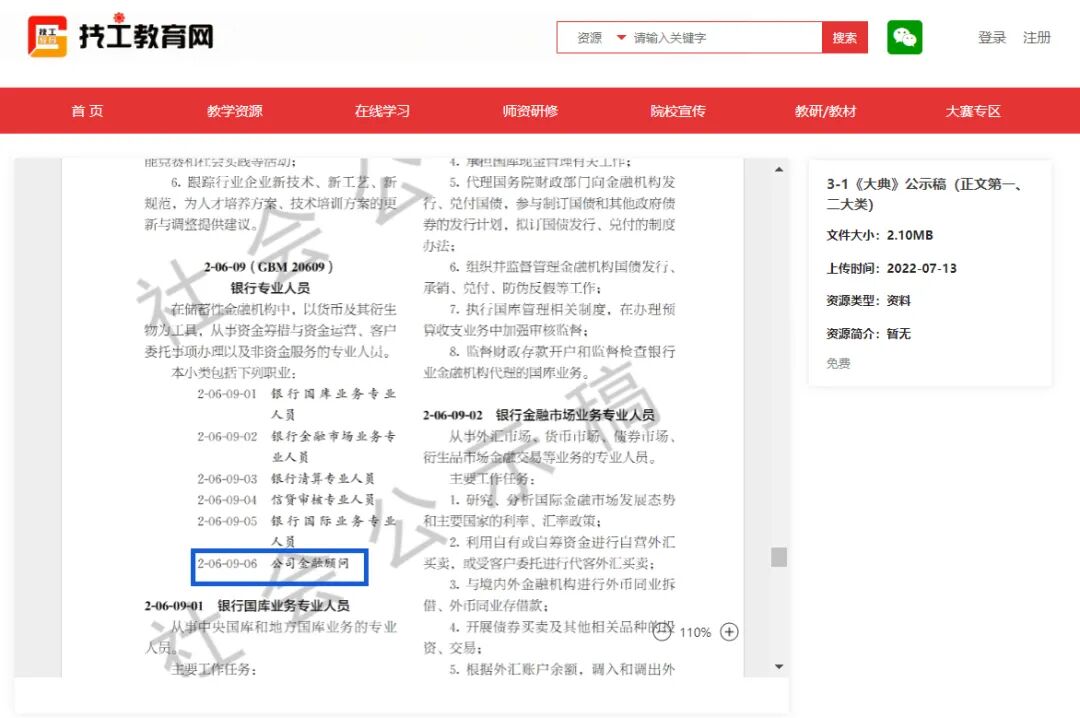Click the document scrollbar thumb
The height and width of the screenshot is (718, 1080).
(x=779, y=557)
